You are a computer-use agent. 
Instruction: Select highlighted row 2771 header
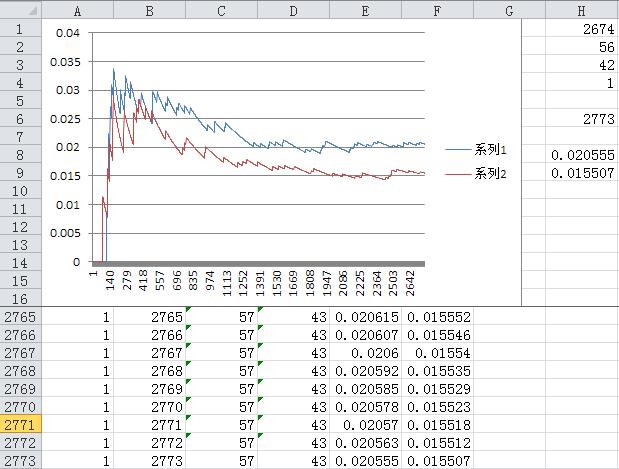(x=20, y=425)
